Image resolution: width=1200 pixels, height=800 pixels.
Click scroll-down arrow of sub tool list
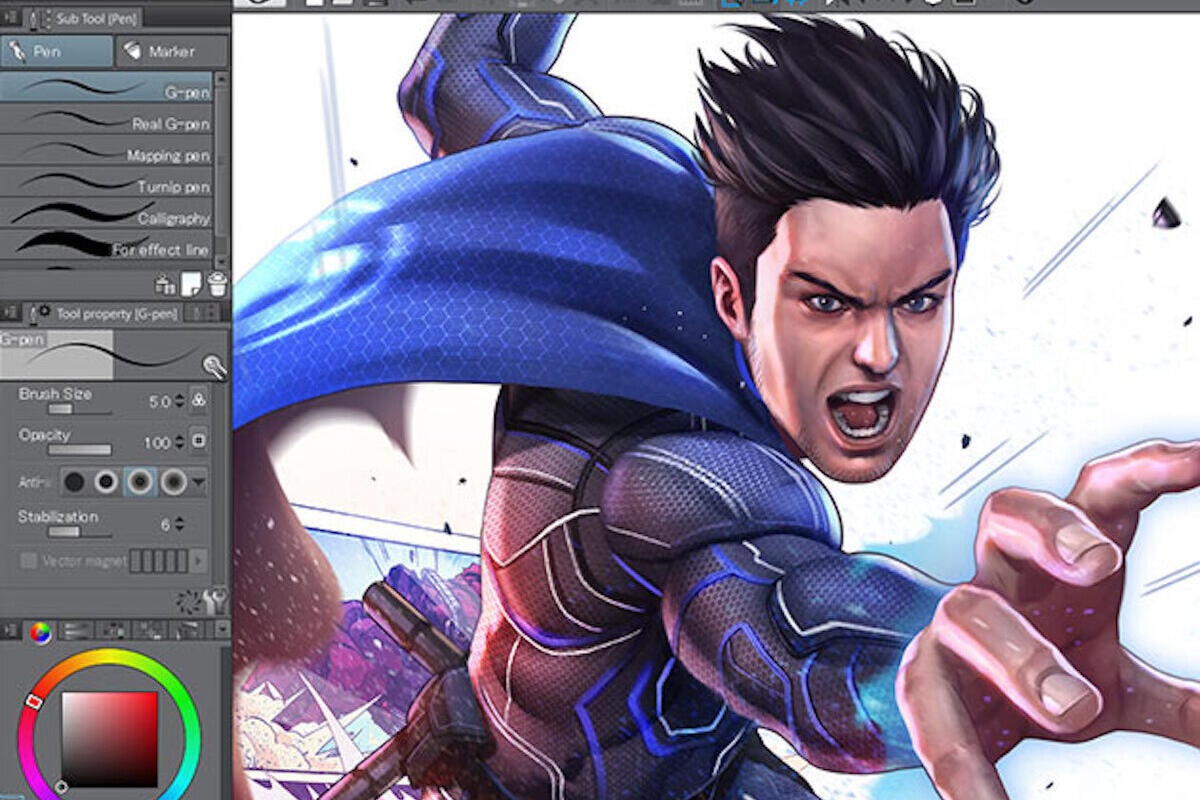(x=222, y=262)
